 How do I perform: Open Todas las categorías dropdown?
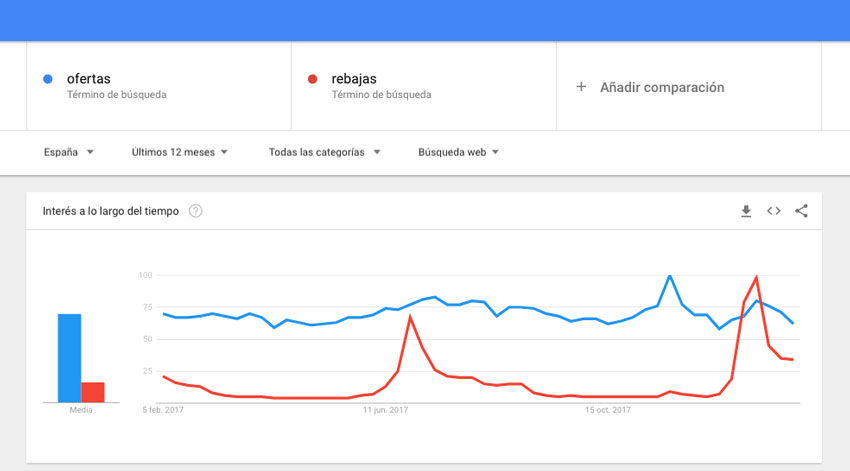pyautogui.click(x=325, y=152)
